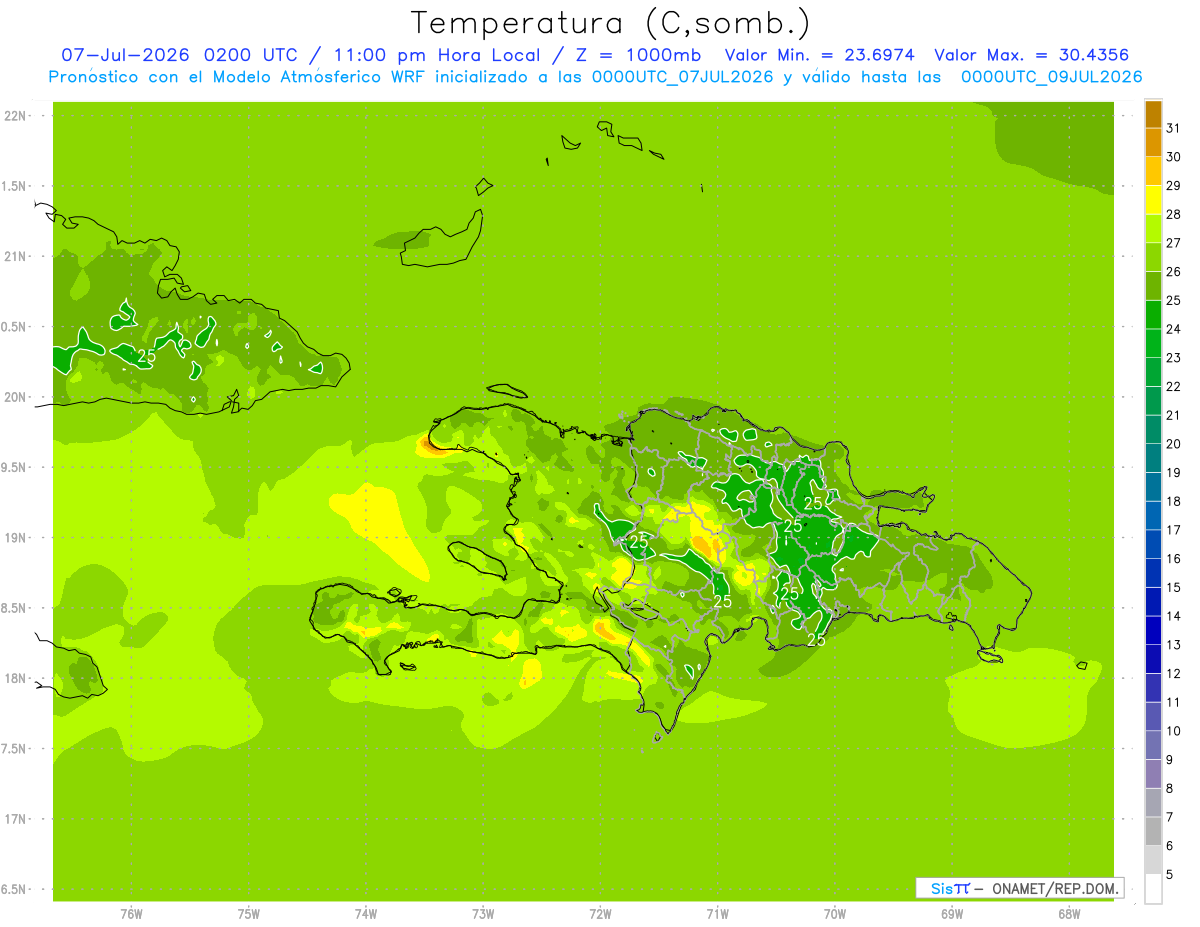Screen dimensions: 1200x927
Task: Click the "1.5N" latitude tick label
Action: click(15, 186)
